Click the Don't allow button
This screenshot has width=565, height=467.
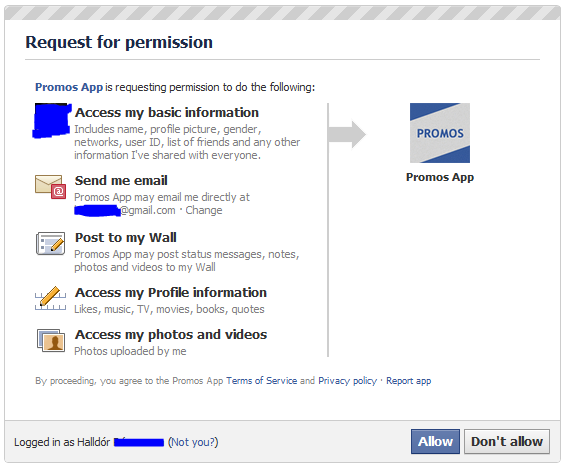(507, 441)
